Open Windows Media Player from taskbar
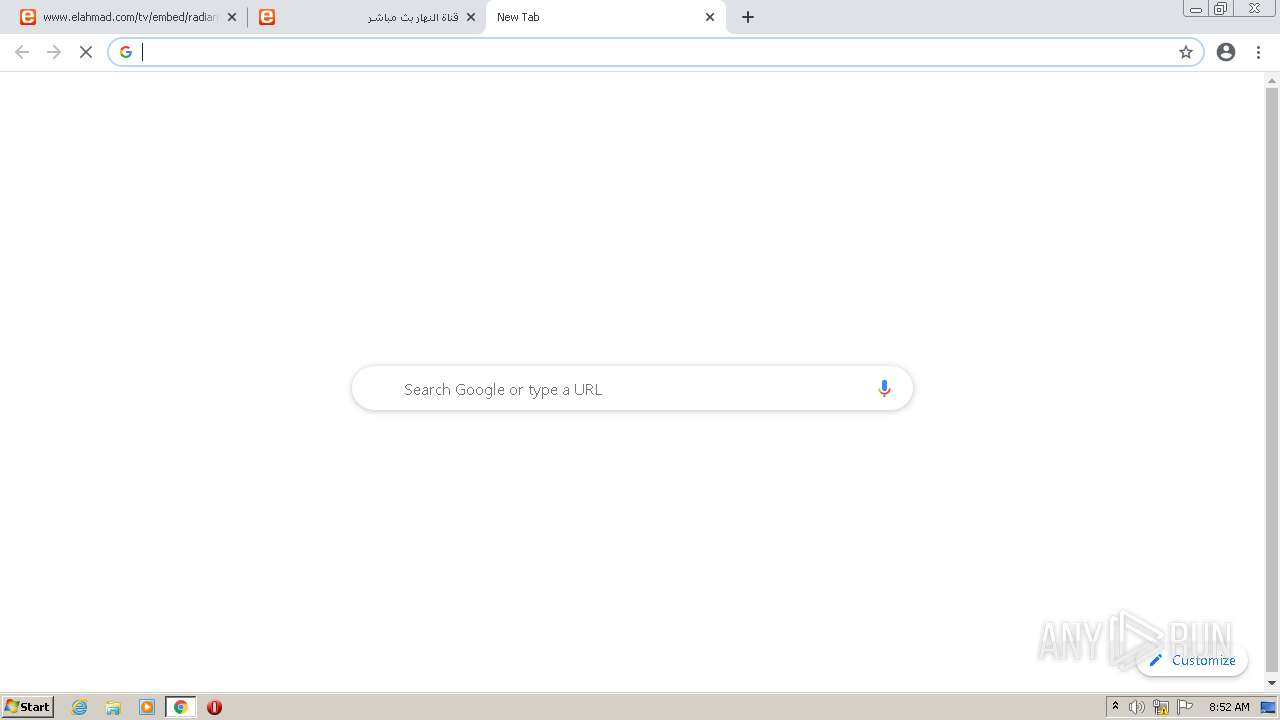1280x720 pixels. pyautogui.click(x=147, y=707)
